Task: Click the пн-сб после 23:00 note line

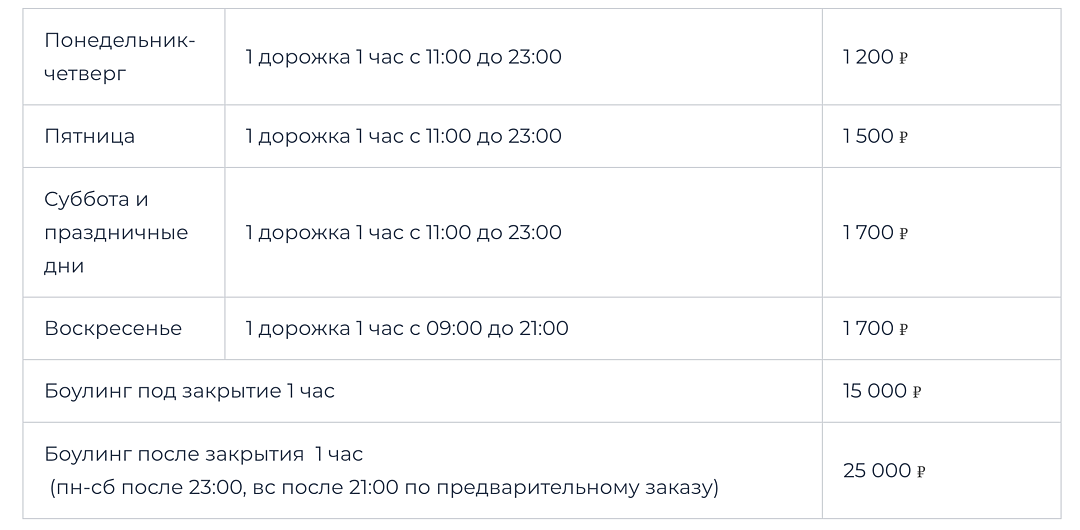Action: 384,488
